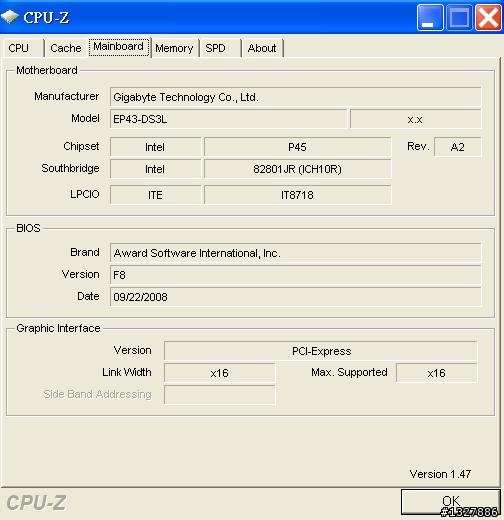
Task: Close the CPU-Z window
Action: [488, 18]
